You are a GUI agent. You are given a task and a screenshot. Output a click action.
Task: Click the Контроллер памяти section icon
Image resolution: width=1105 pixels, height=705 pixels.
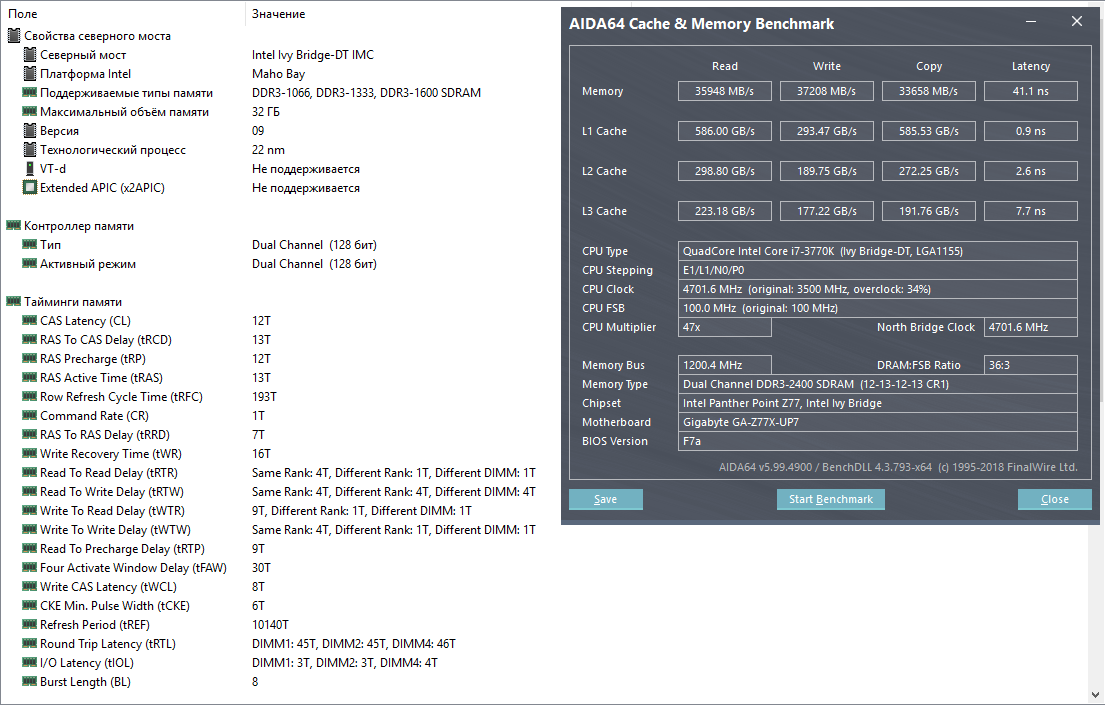coord(13,226)
